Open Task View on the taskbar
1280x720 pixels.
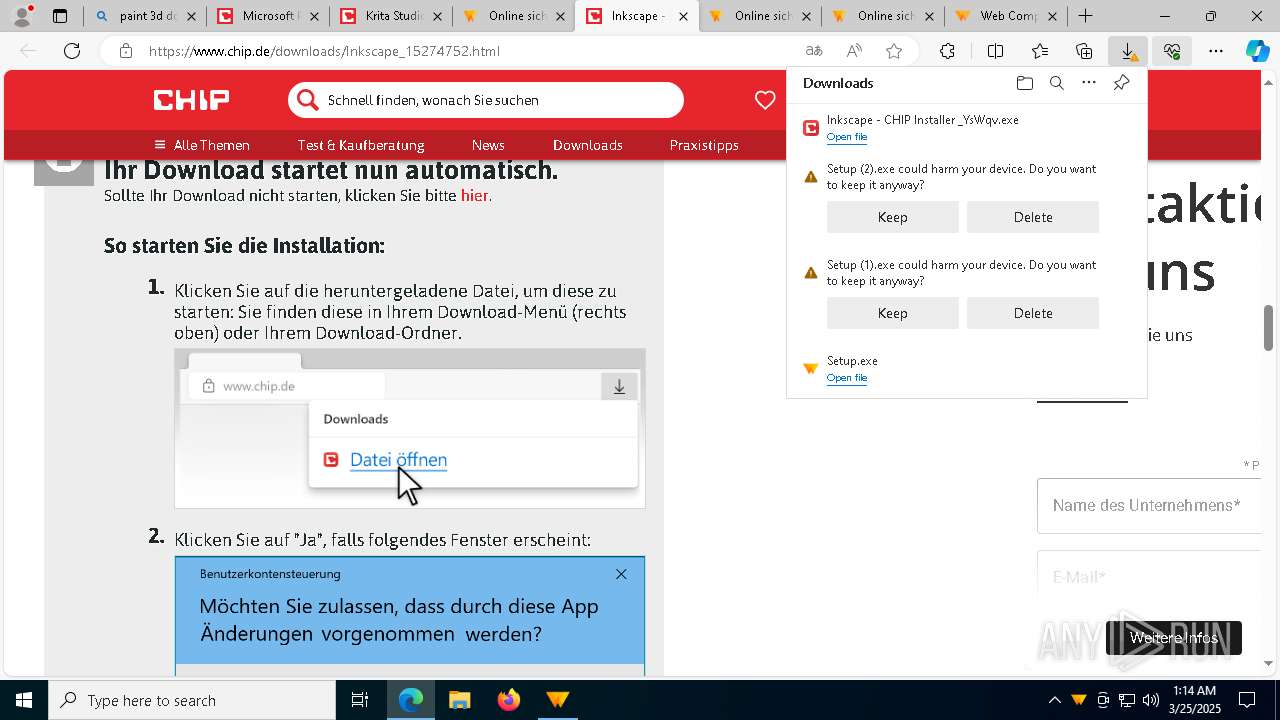tap(360, 700)
